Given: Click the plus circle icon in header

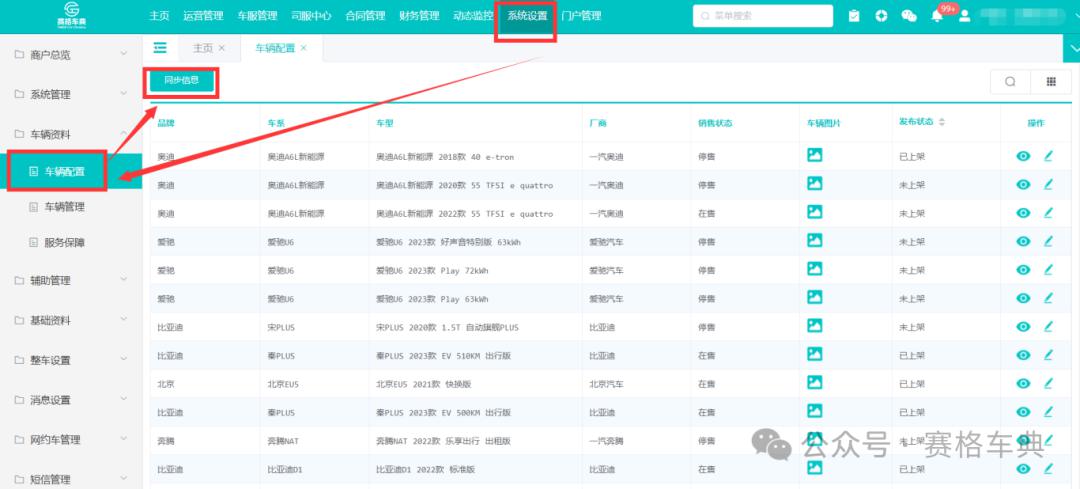Looking at the screenshot, I should 881,16.
